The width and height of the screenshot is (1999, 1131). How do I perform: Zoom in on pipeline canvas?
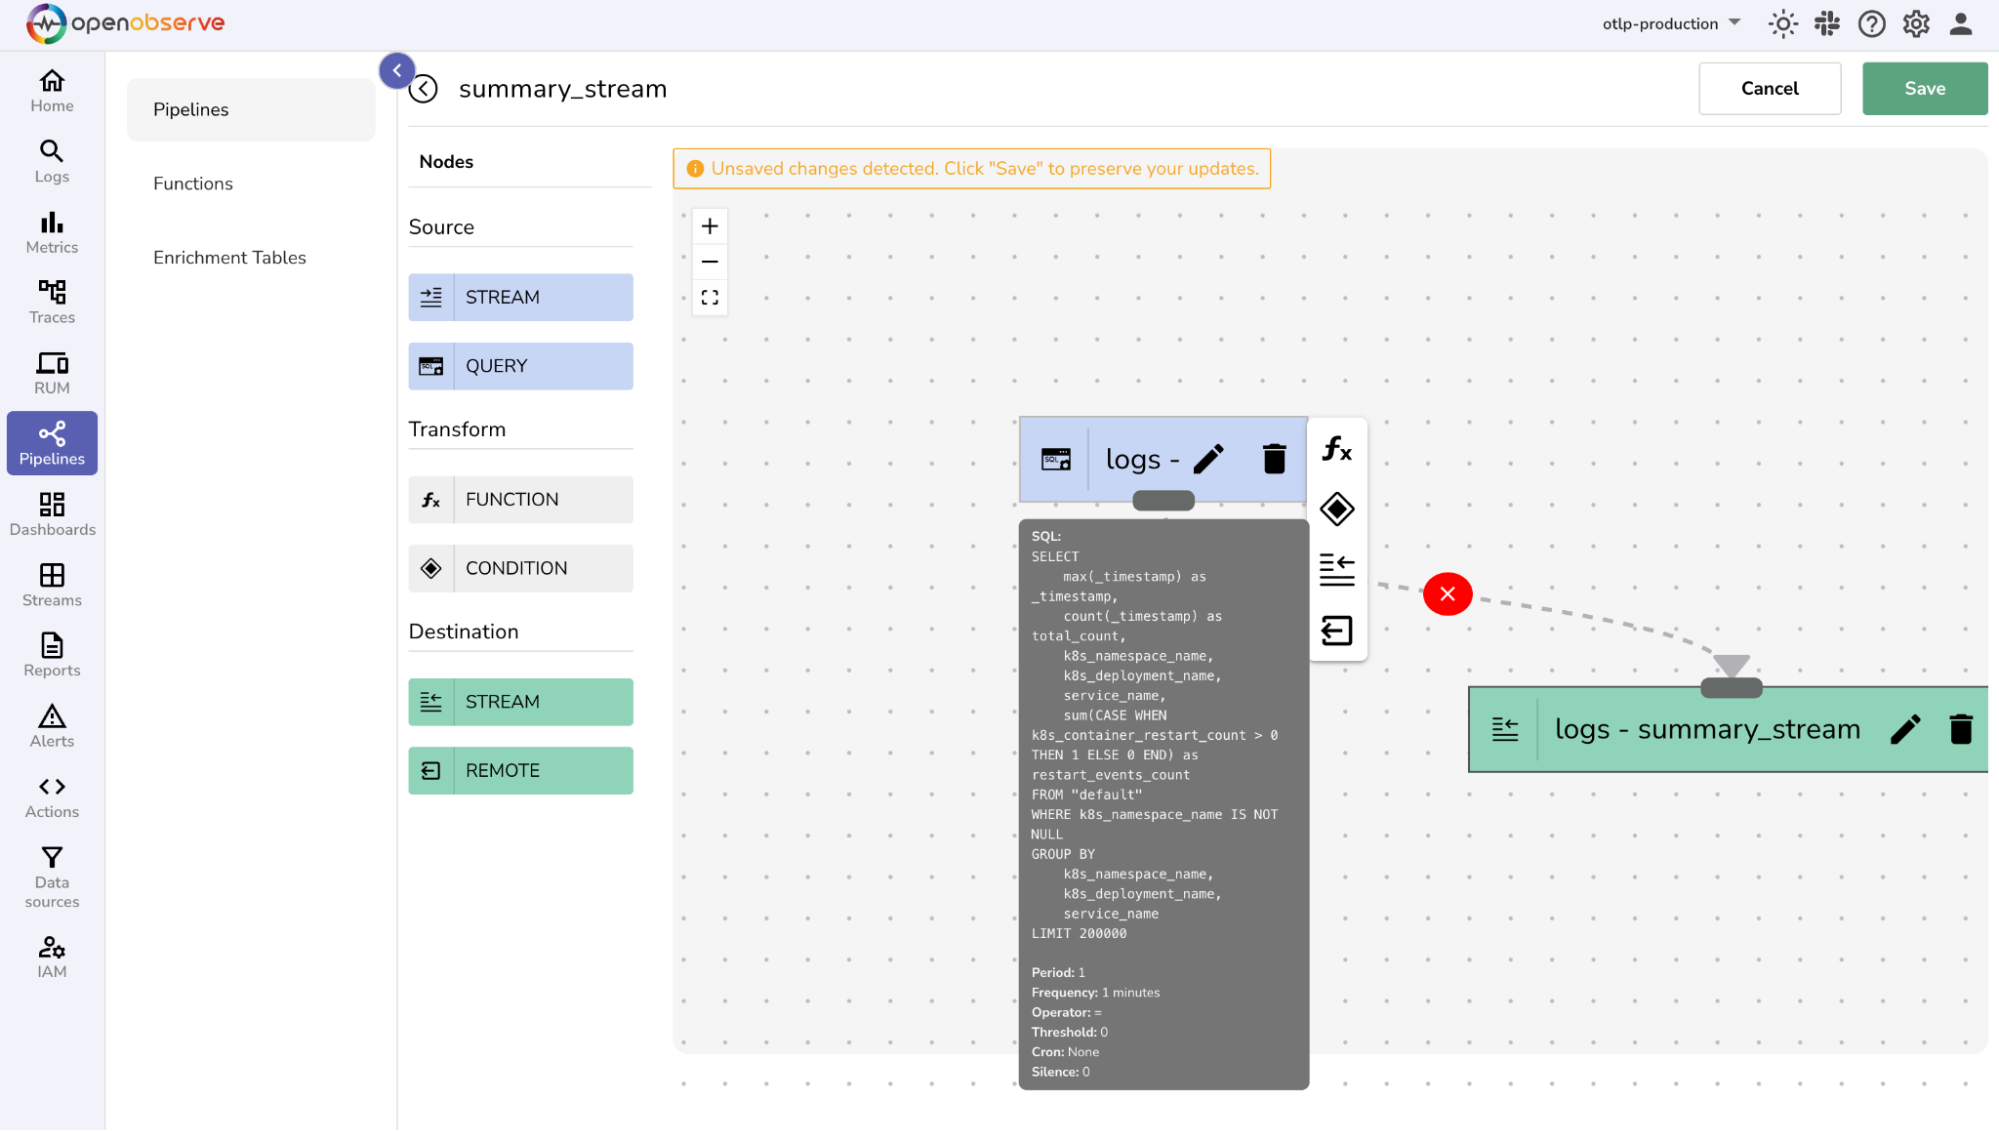[710, 226]
